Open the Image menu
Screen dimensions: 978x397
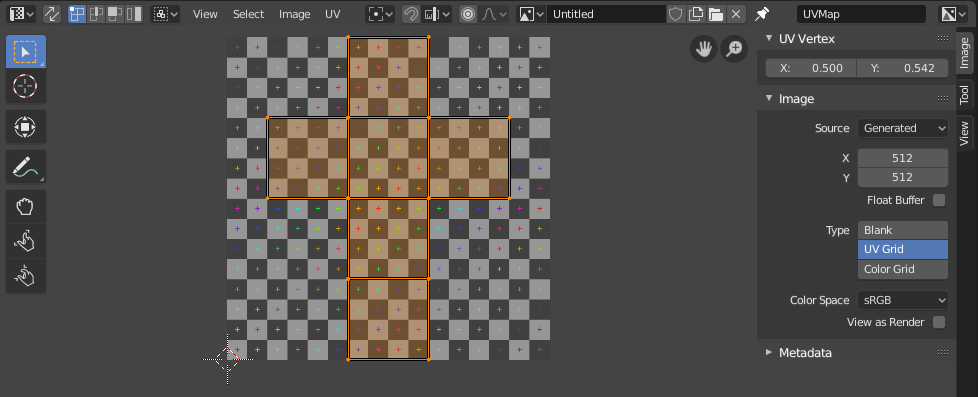294,14
